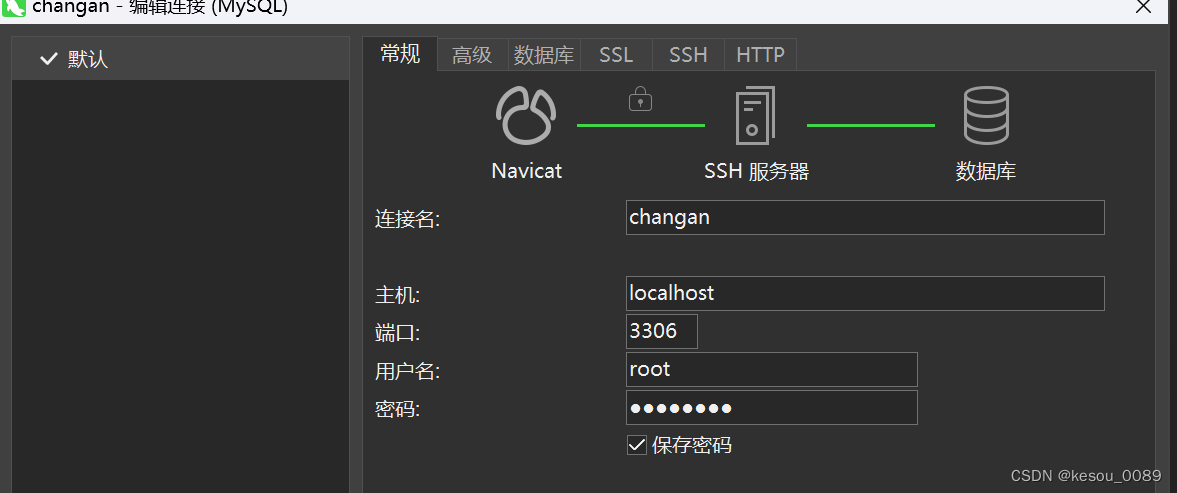Click the SSH server icon in the diagram
Image resolution: width=1177 pixels, height=493 pixels.
pos(755,116)
